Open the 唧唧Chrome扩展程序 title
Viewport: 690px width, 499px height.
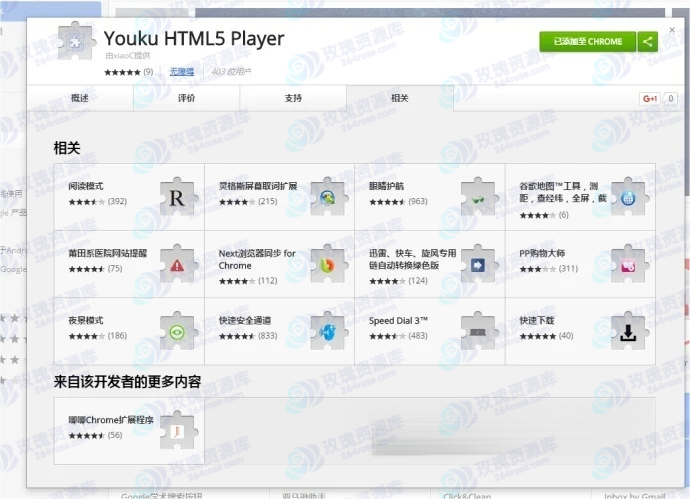pyautogui.click(x=111, y=420)
